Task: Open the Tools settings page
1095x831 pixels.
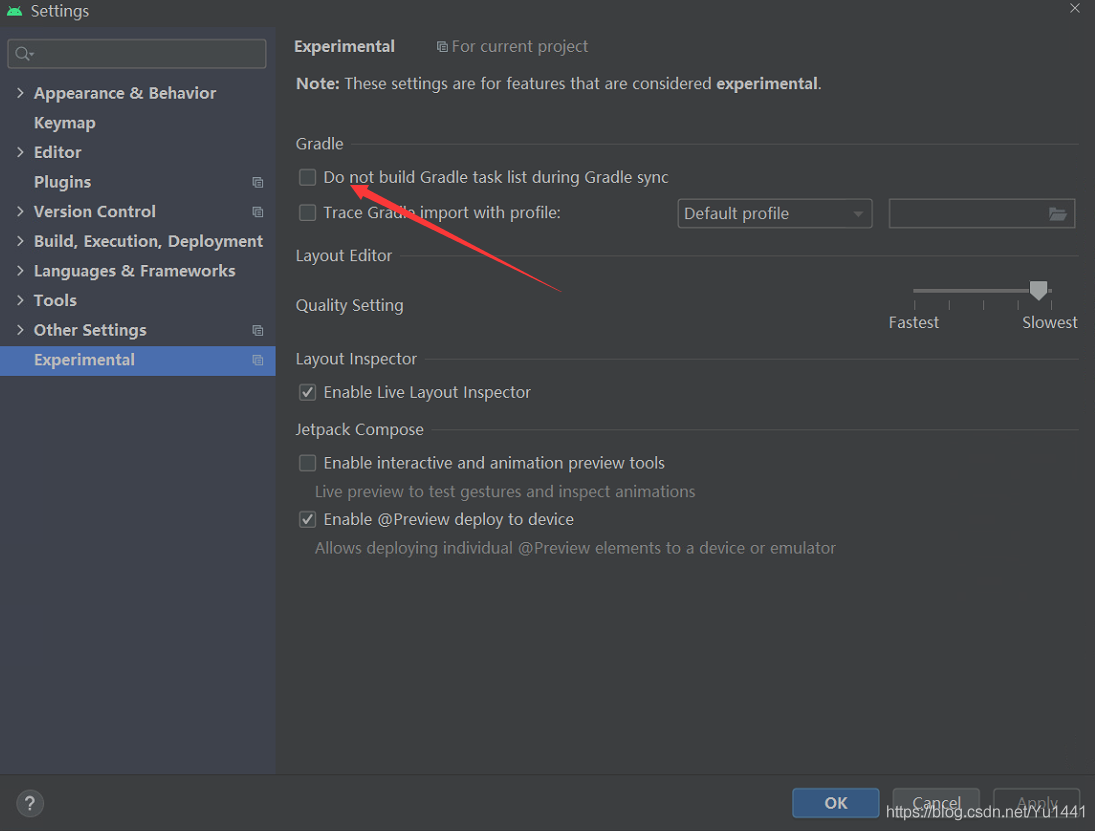Action: 55,300
